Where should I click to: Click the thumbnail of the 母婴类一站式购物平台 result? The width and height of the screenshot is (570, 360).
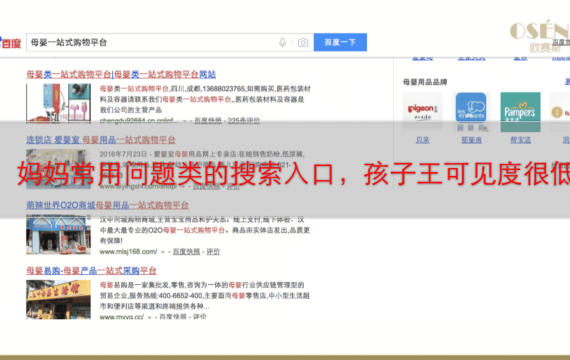pos(59,103)
